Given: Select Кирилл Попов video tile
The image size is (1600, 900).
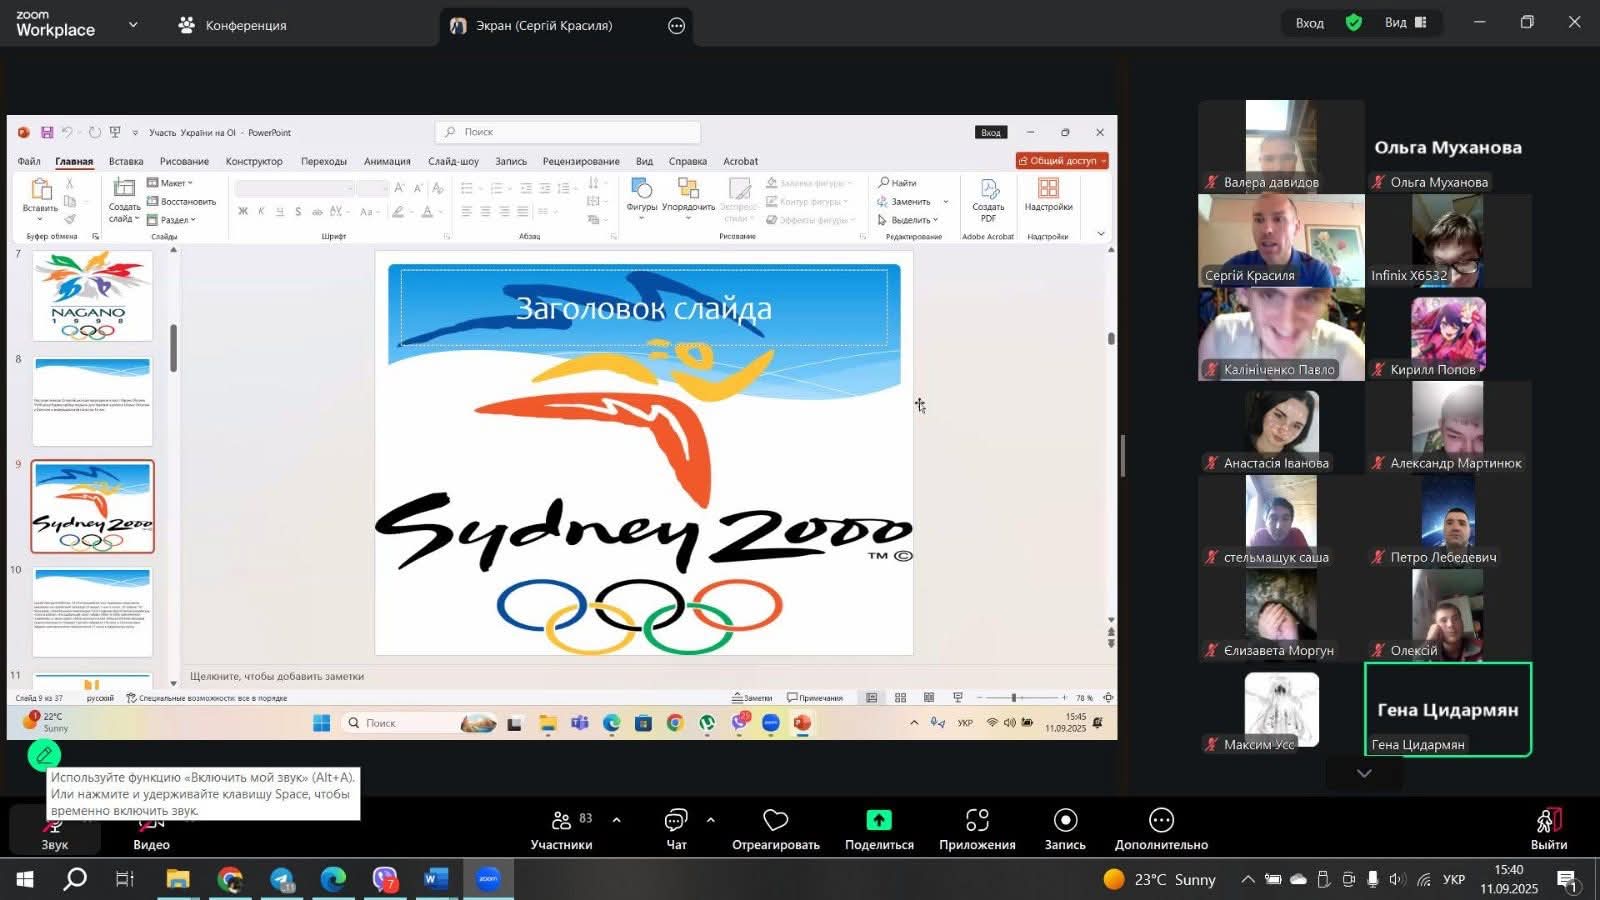Looking at the screenshot, I should 1448,335.
